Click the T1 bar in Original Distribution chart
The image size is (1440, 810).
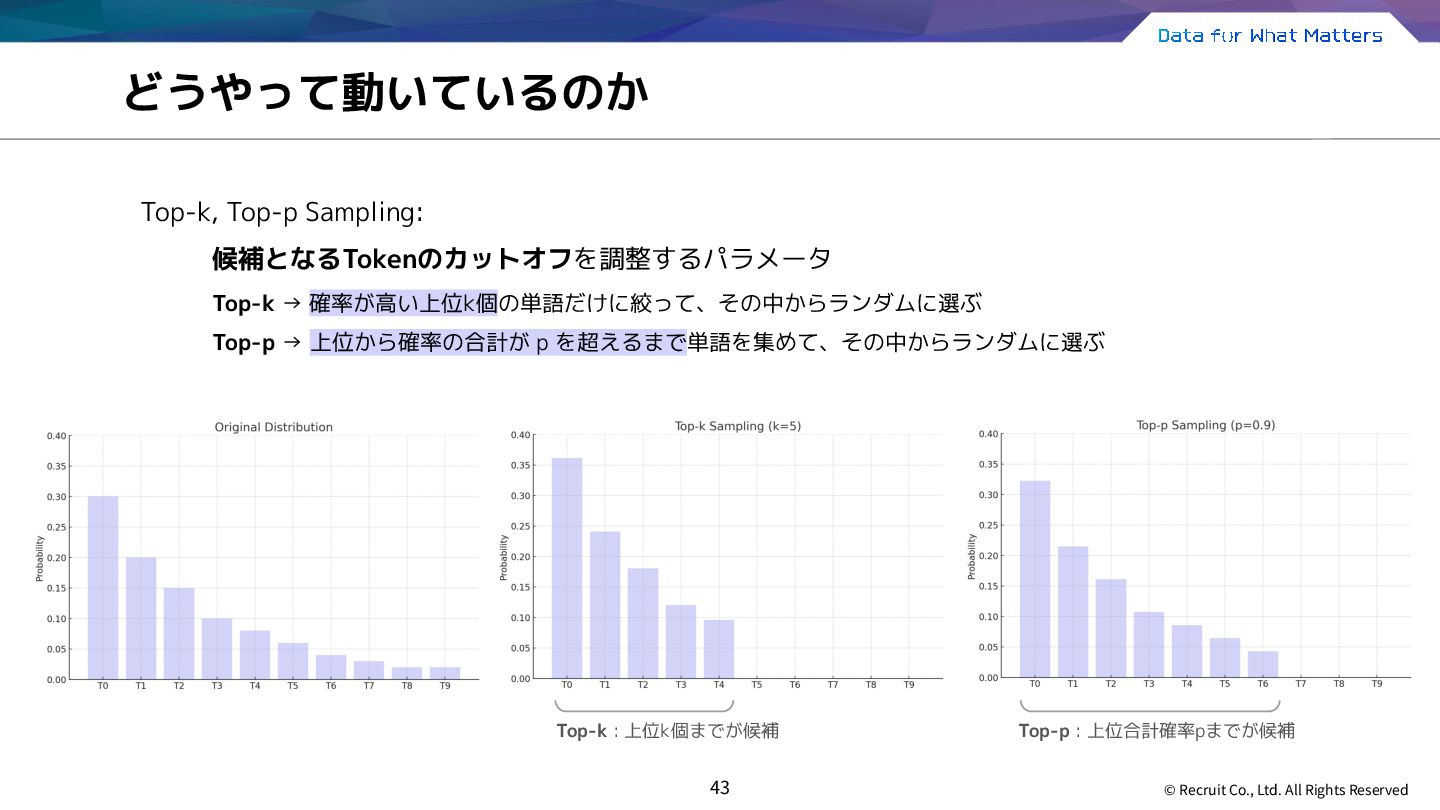pyautogui.click(x=141, y=618)
